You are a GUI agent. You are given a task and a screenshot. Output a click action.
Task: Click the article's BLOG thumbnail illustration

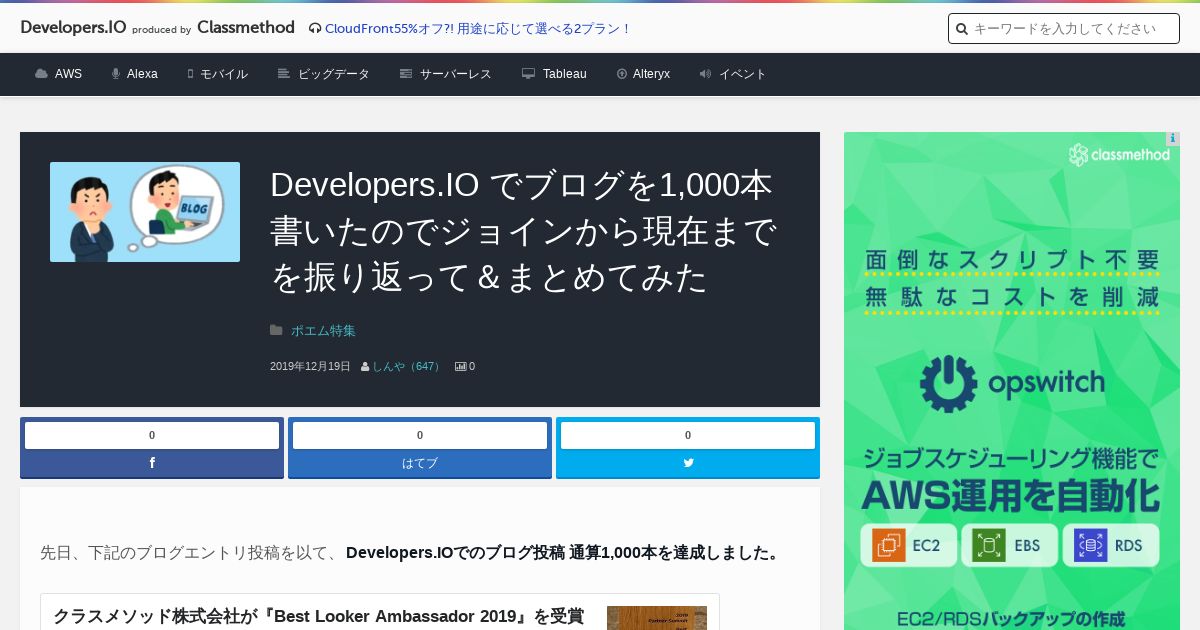tap(145, 212)
